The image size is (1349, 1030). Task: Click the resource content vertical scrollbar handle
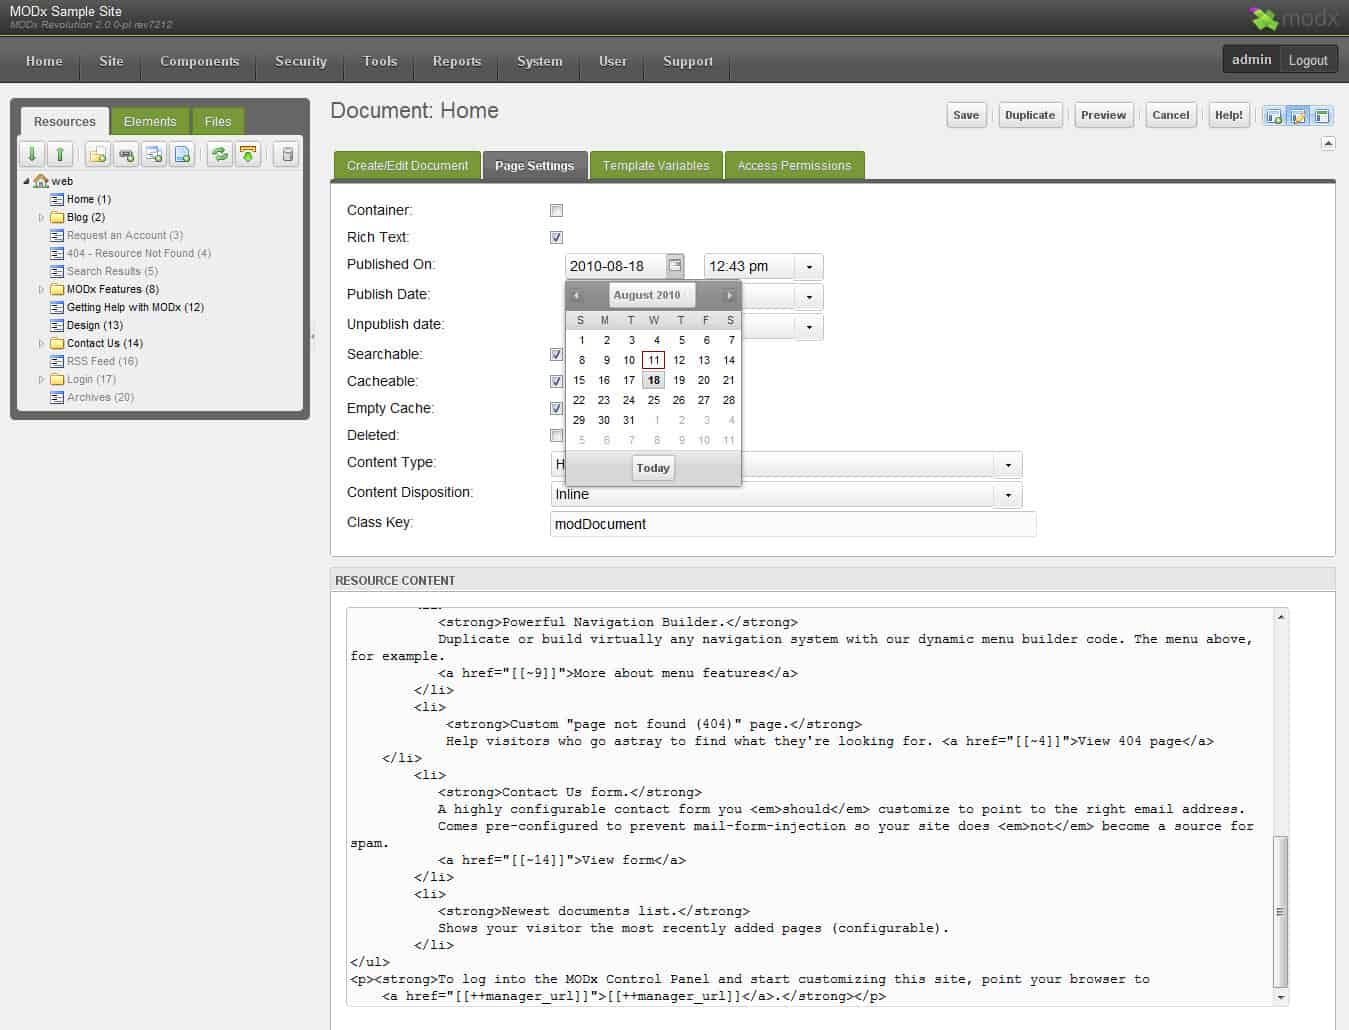[1280, 910]
